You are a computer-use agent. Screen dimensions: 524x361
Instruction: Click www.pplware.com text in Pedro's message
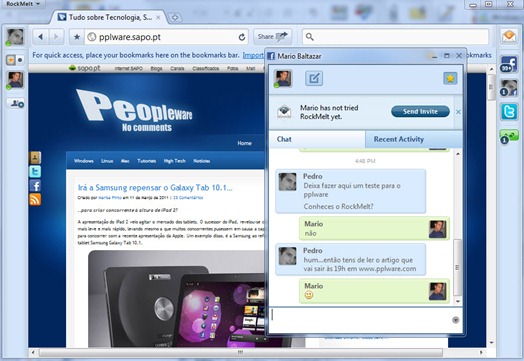[x=387, y=269]
